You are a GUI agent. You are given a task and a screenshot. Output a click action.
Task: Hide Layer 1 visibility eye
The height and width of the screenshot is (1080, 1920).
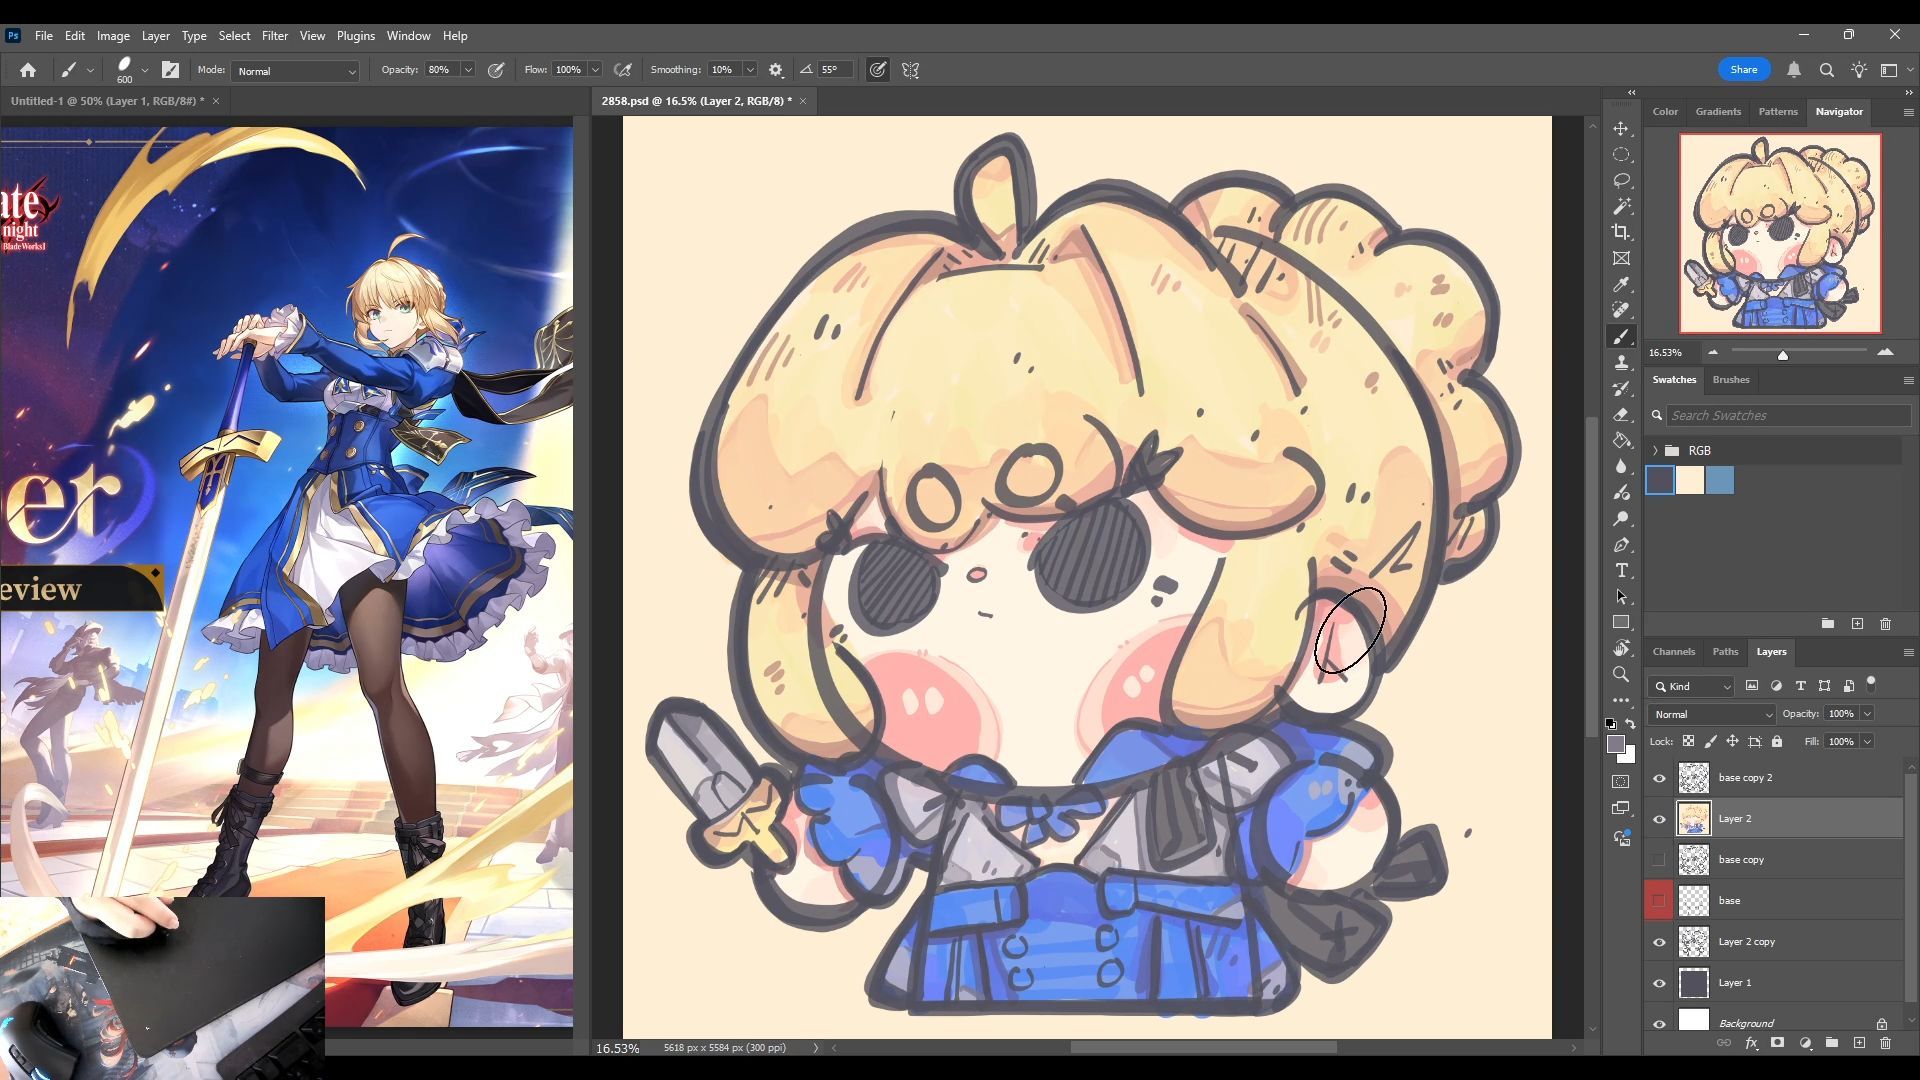(x=1659, y=983)
